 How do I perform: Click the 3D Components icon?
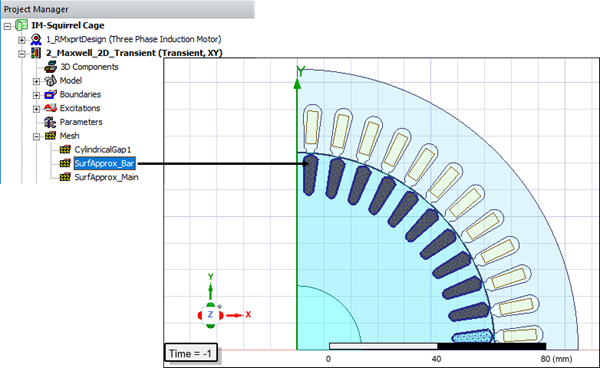(51, 67)
